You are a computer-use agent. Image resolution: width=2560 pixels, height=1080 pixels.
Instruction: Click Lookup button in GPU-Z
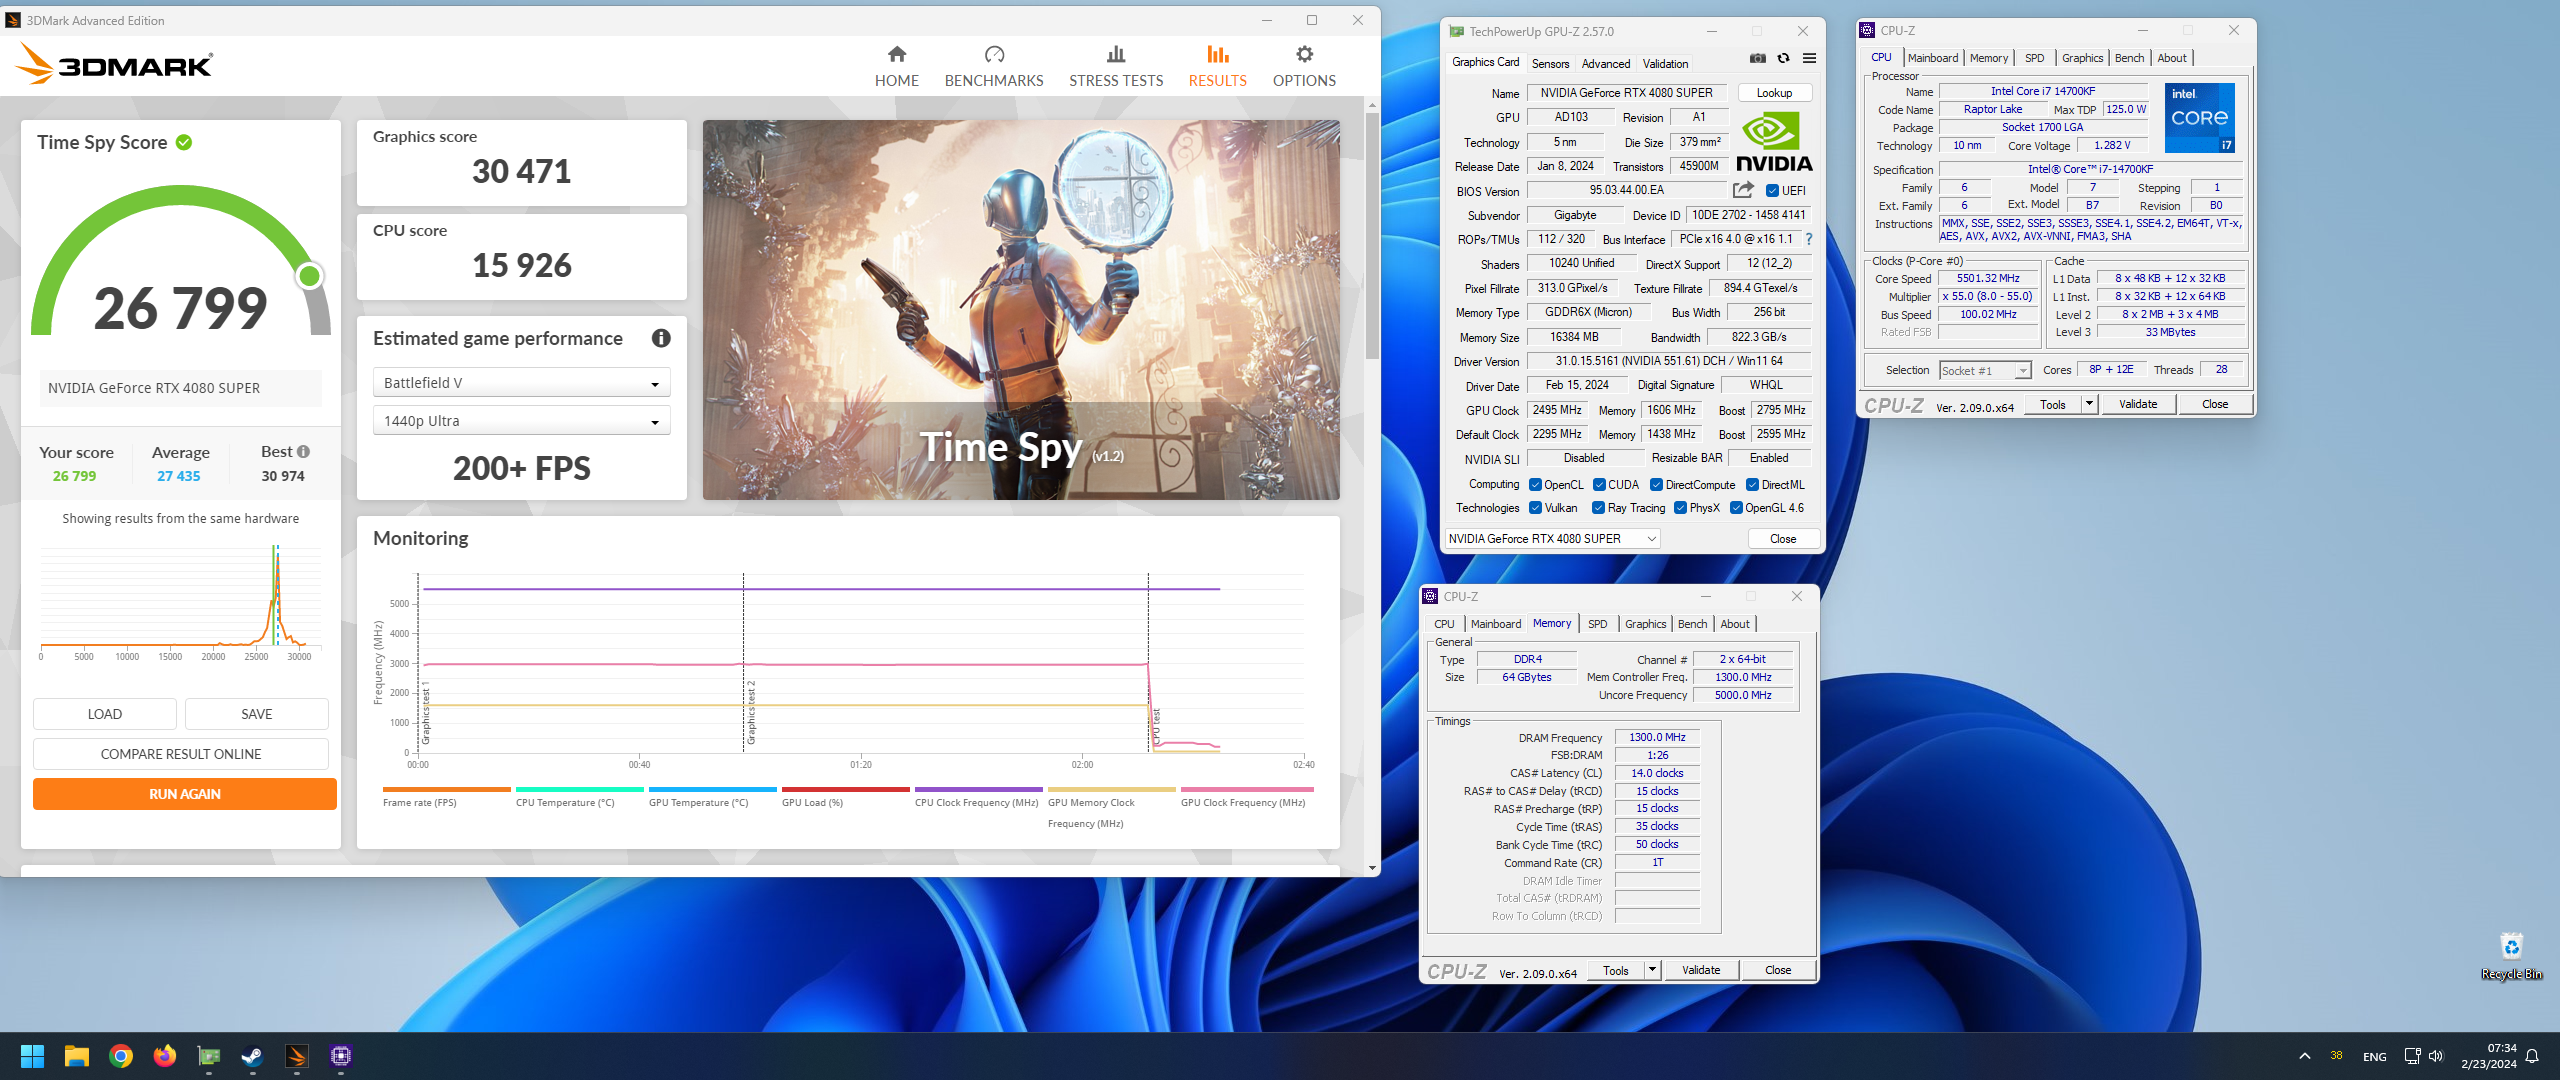1774,93
